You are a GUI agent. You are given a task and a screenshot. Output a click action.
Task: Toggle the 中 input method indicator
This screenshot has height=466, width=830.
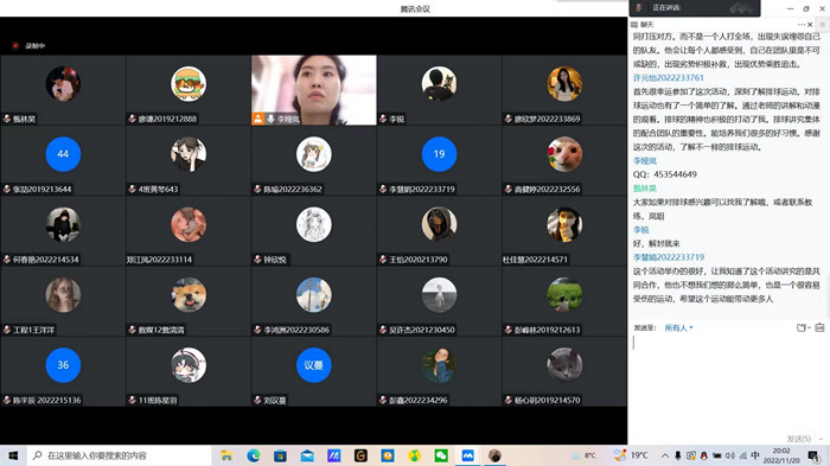tap(755, 456)
